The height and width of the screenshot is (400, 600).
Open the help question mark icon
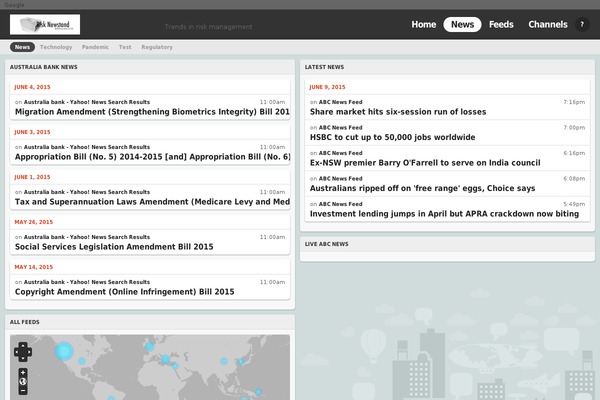coord(582,24)
